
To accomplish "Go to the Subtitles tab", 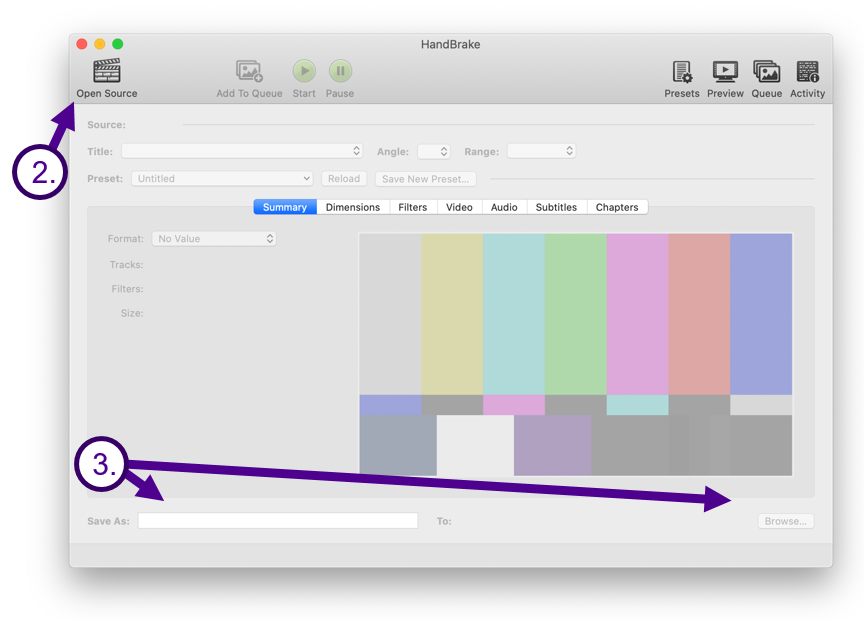I will pos(556,207).
